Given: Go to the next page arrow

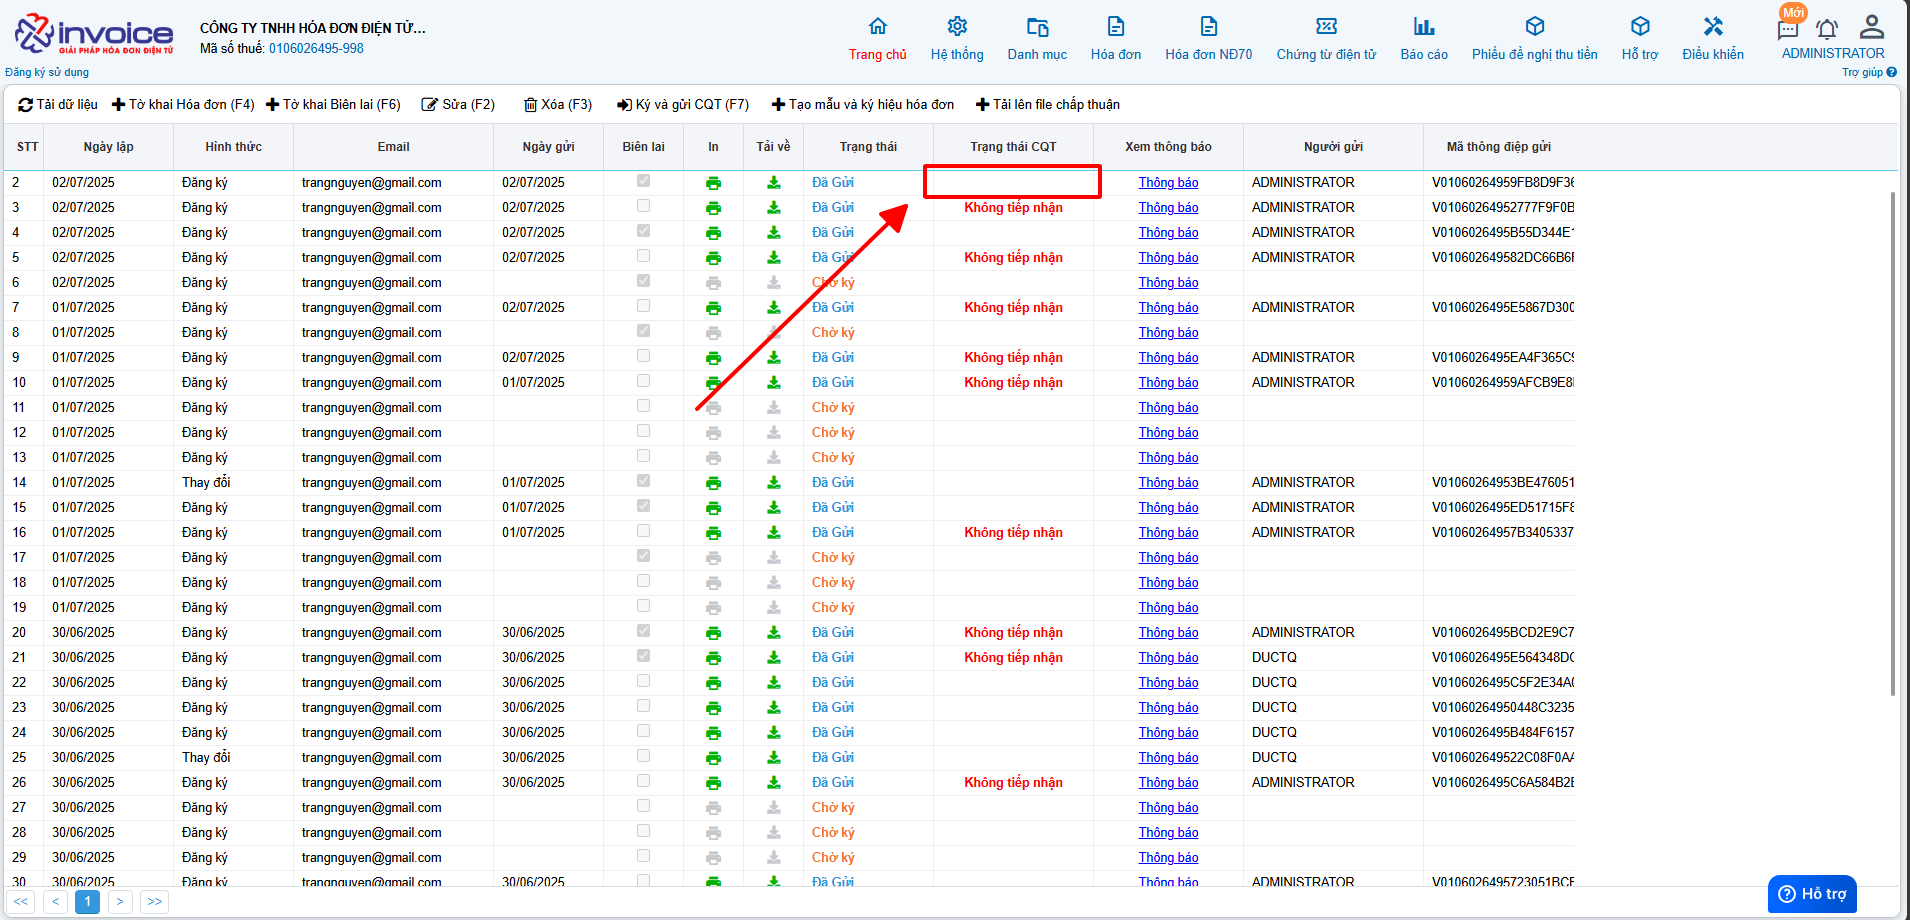Looking at the screenshot, I should tap(120, 902).
